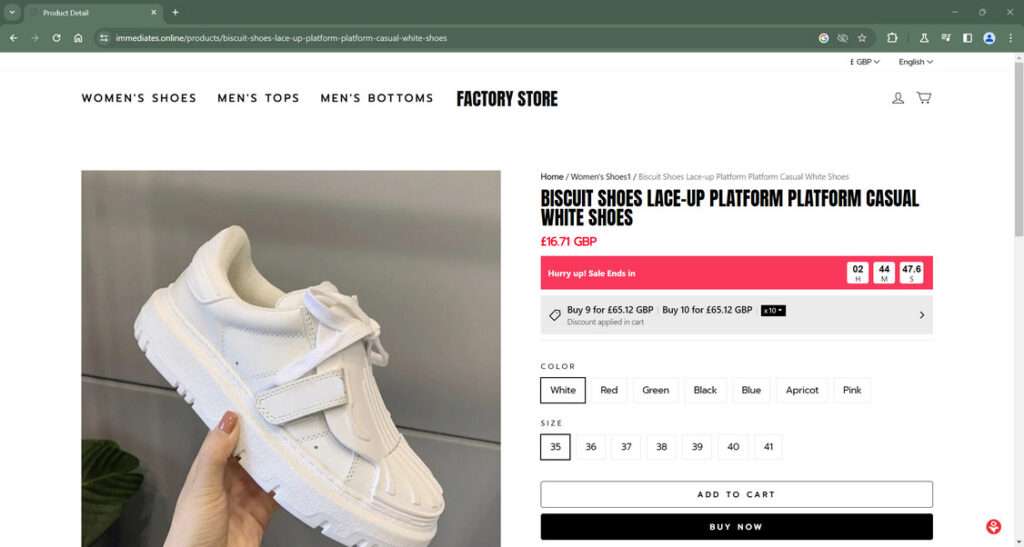Bookmark this page with the star icon
1024x547 pixels.
[x=862, y=38]
